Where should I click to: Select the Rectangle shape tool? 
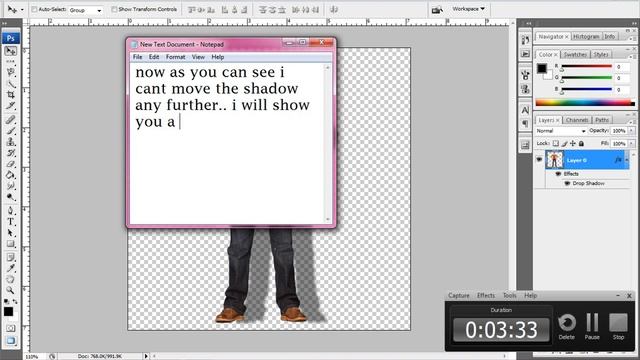coord(11,244)
